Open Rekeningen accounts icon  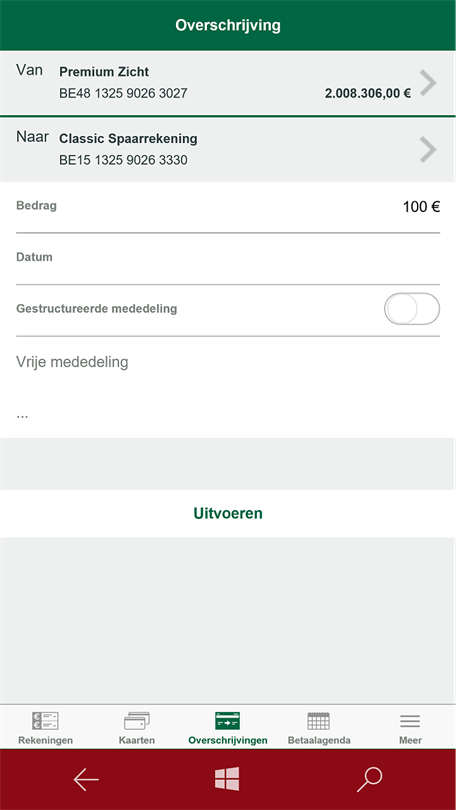coord(45,721)
